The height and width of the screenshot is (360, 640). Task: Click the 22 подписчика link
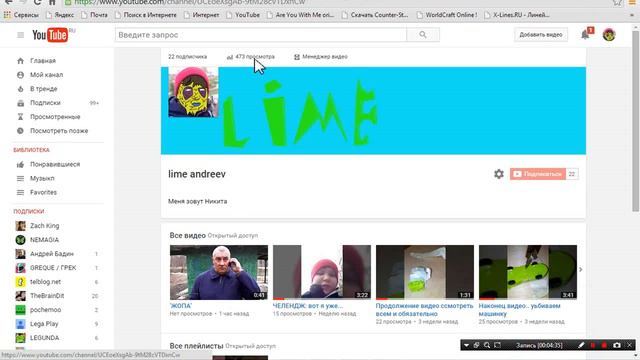tap(187, 57)
